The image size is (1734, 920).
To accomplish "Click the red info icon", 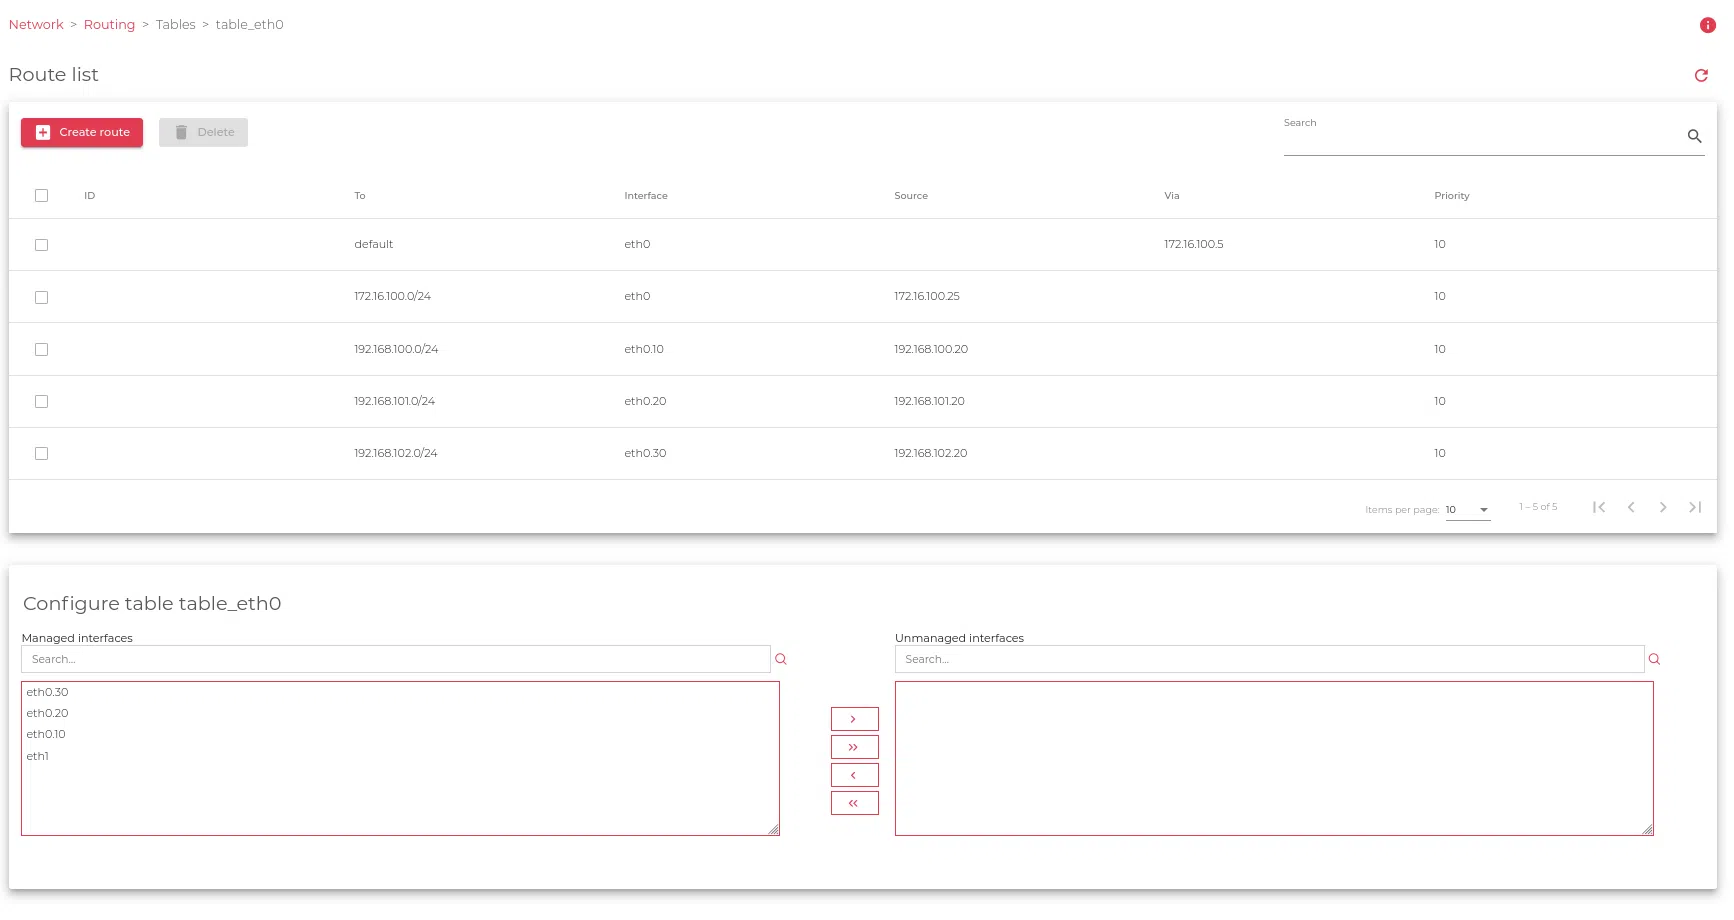I will (x=1707, y=25).
